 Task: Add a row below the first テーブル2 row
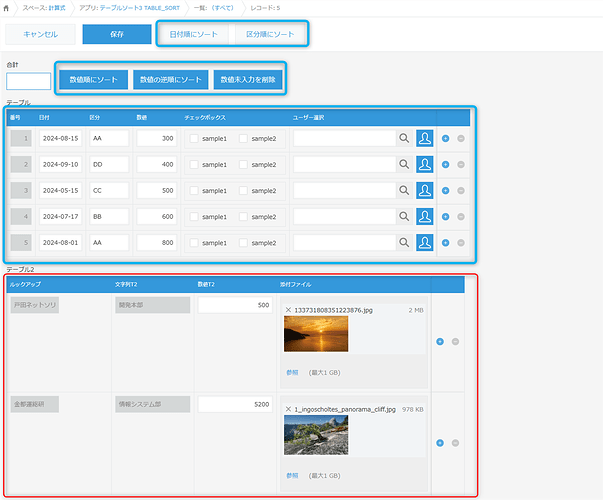(x=440, y=341)
